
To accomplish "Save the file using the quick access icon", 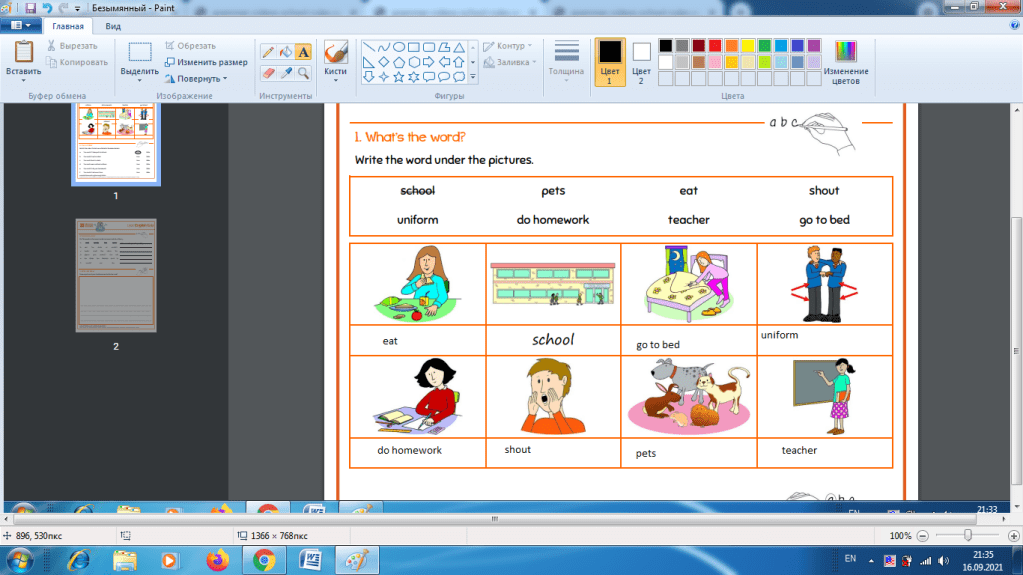I will [30, 8].
